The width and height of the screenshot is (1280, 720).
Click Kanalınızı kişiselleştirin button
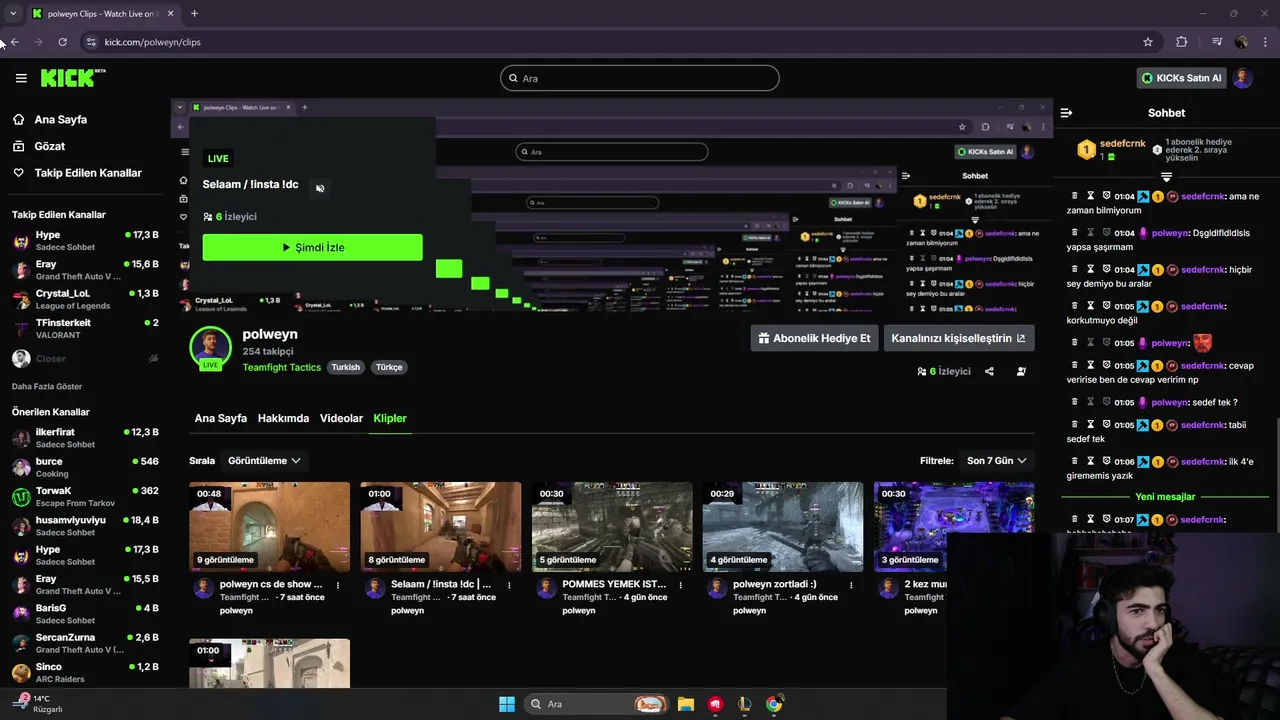[958, 338]
